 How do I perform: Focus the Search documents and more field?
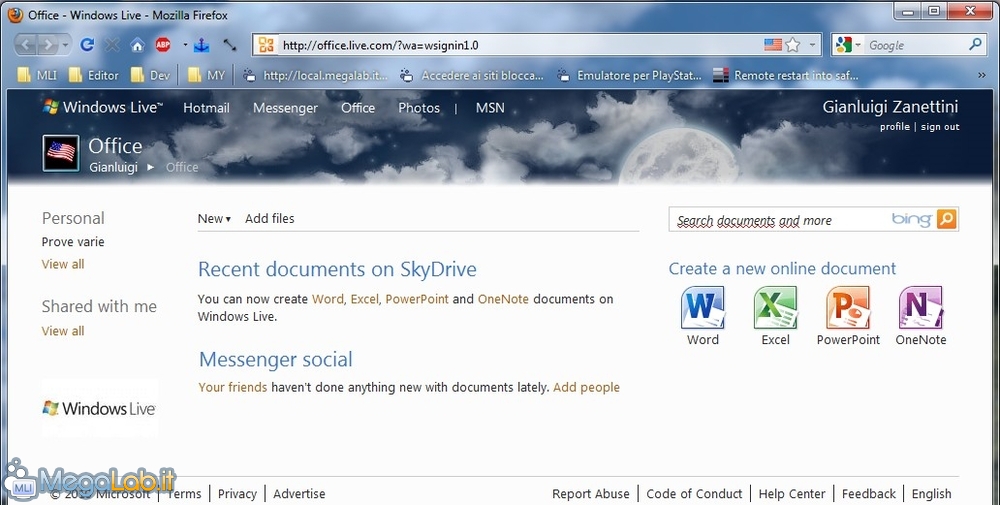click(781, 220)
